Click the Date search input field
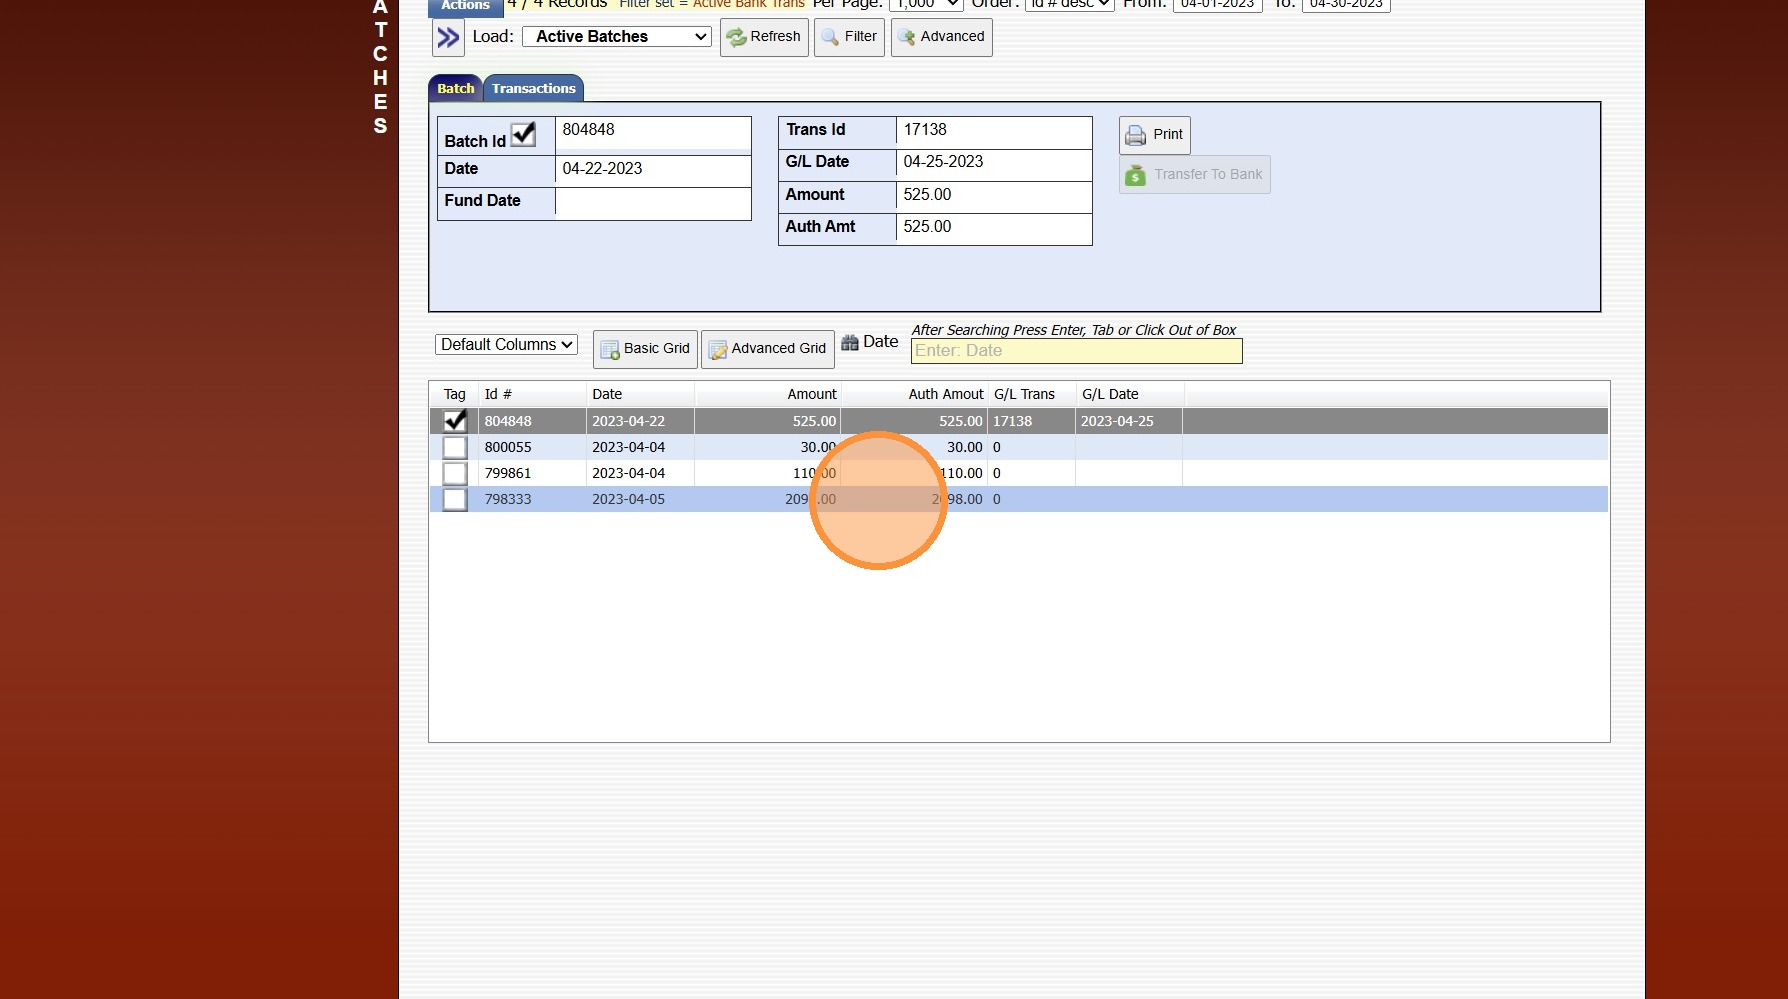Screen dimensions: 1788x999 1076,351
